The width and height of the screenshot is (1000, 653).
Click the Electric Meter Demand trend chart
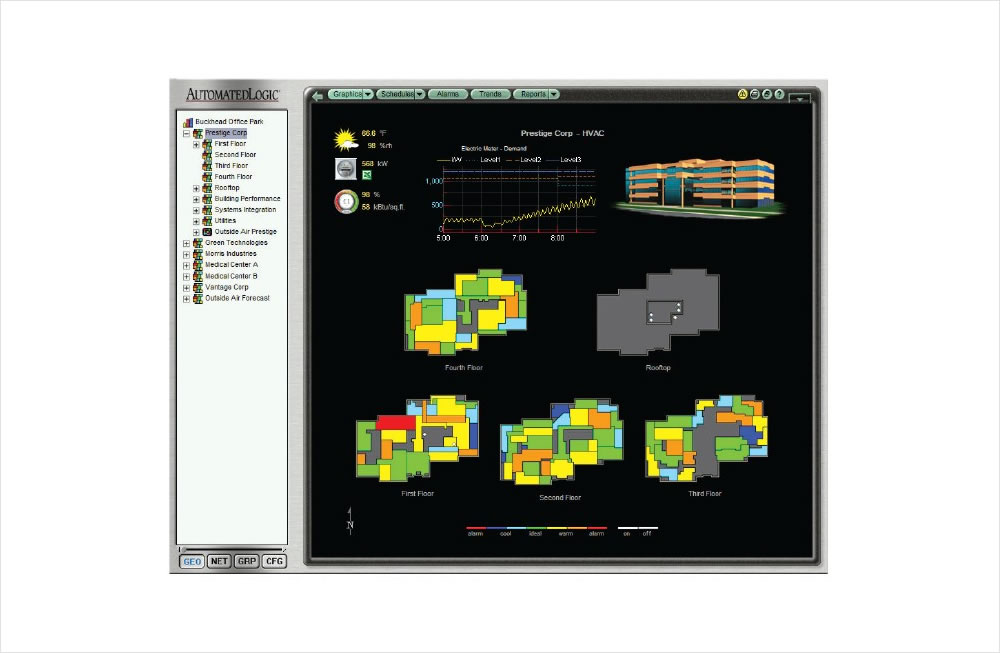[513, 194]
